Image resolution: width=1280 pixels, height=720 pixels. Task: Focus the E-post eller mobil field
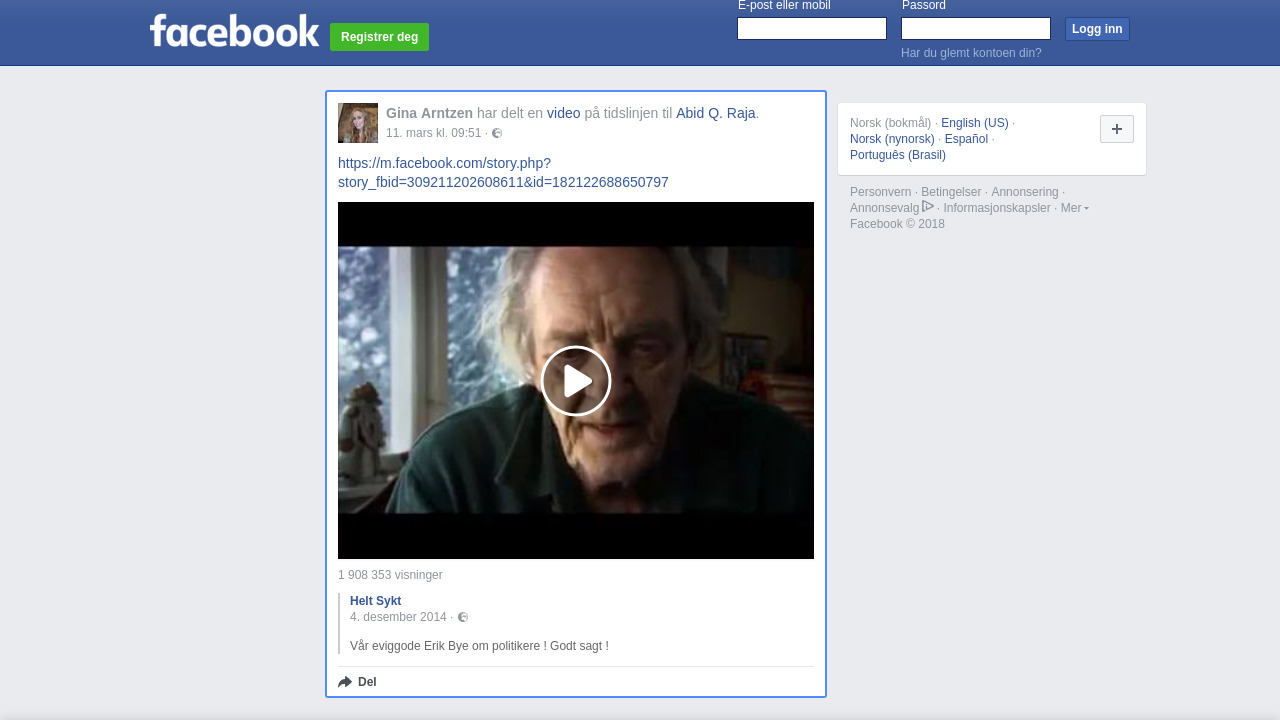[x=812, y=28]
